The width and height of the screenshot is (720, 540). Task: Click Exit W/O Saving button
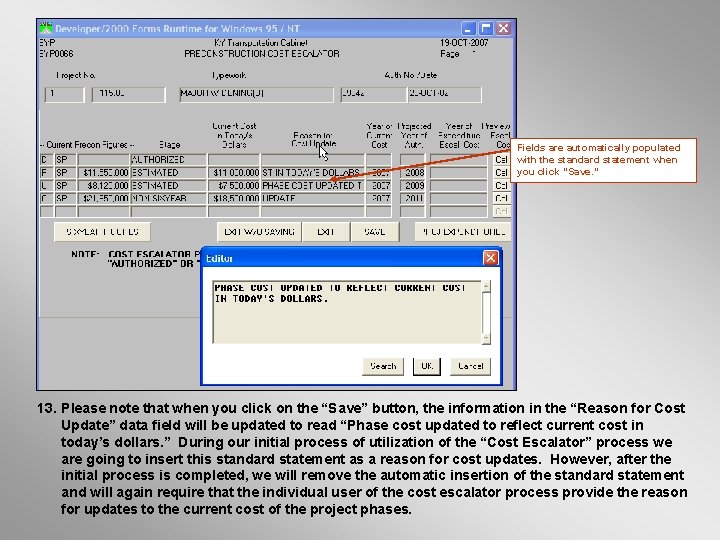(x=259, y=232)
